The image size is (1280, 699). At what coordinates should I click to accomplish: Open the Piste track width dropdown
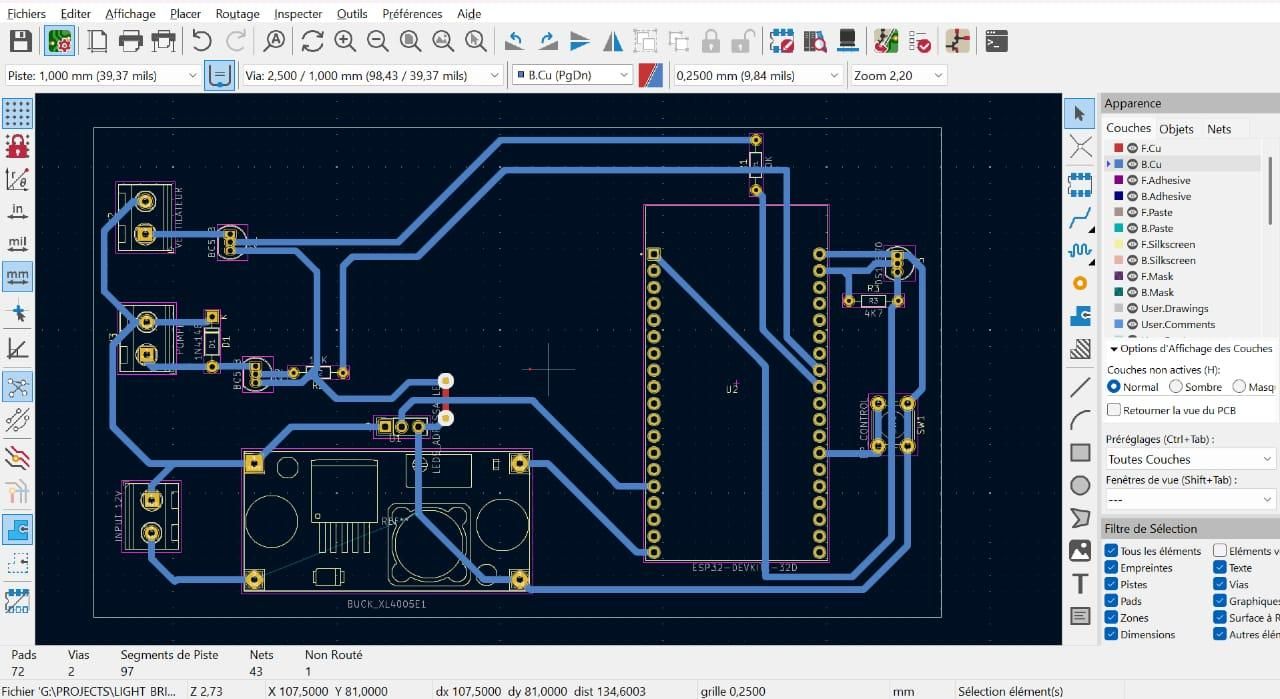[x=102, y=75]
